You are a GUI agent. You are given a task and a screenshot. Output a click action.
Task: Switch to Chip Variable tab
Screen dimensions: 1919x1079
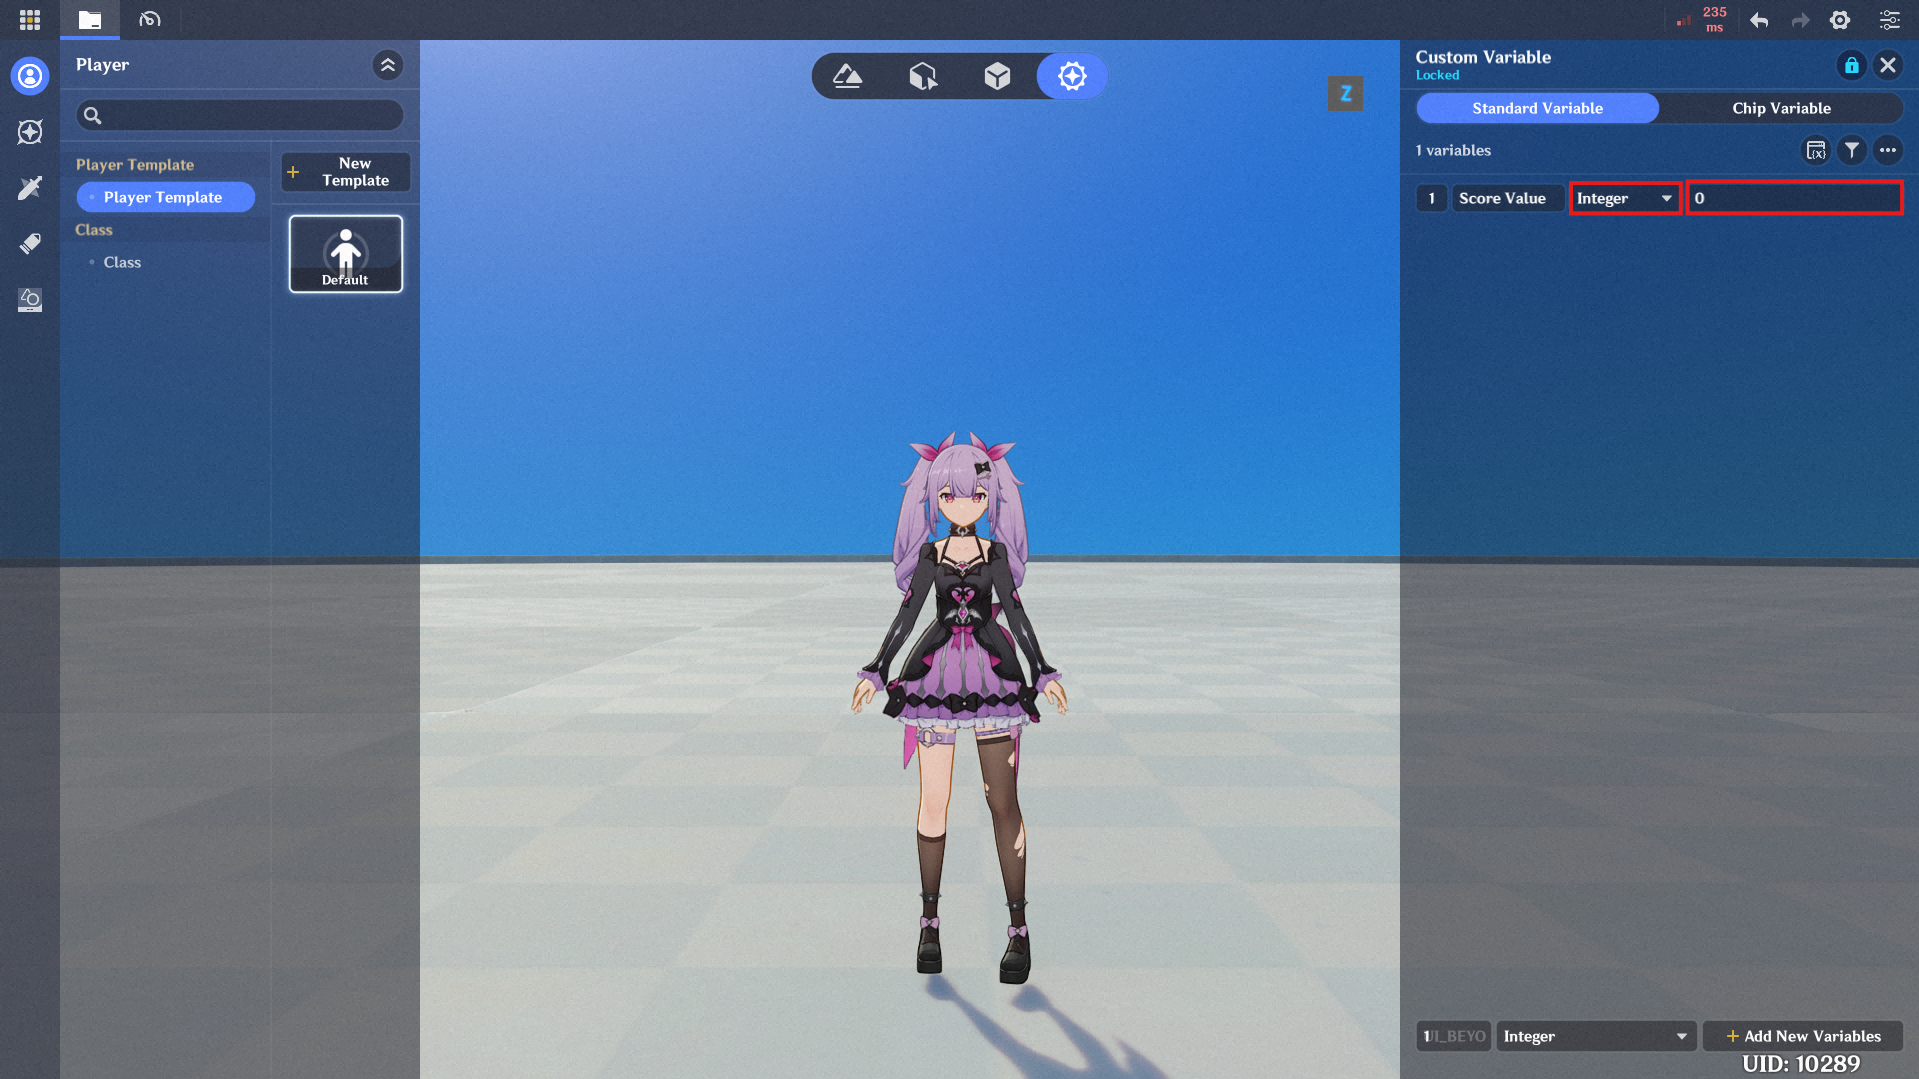click(1782, 108)
